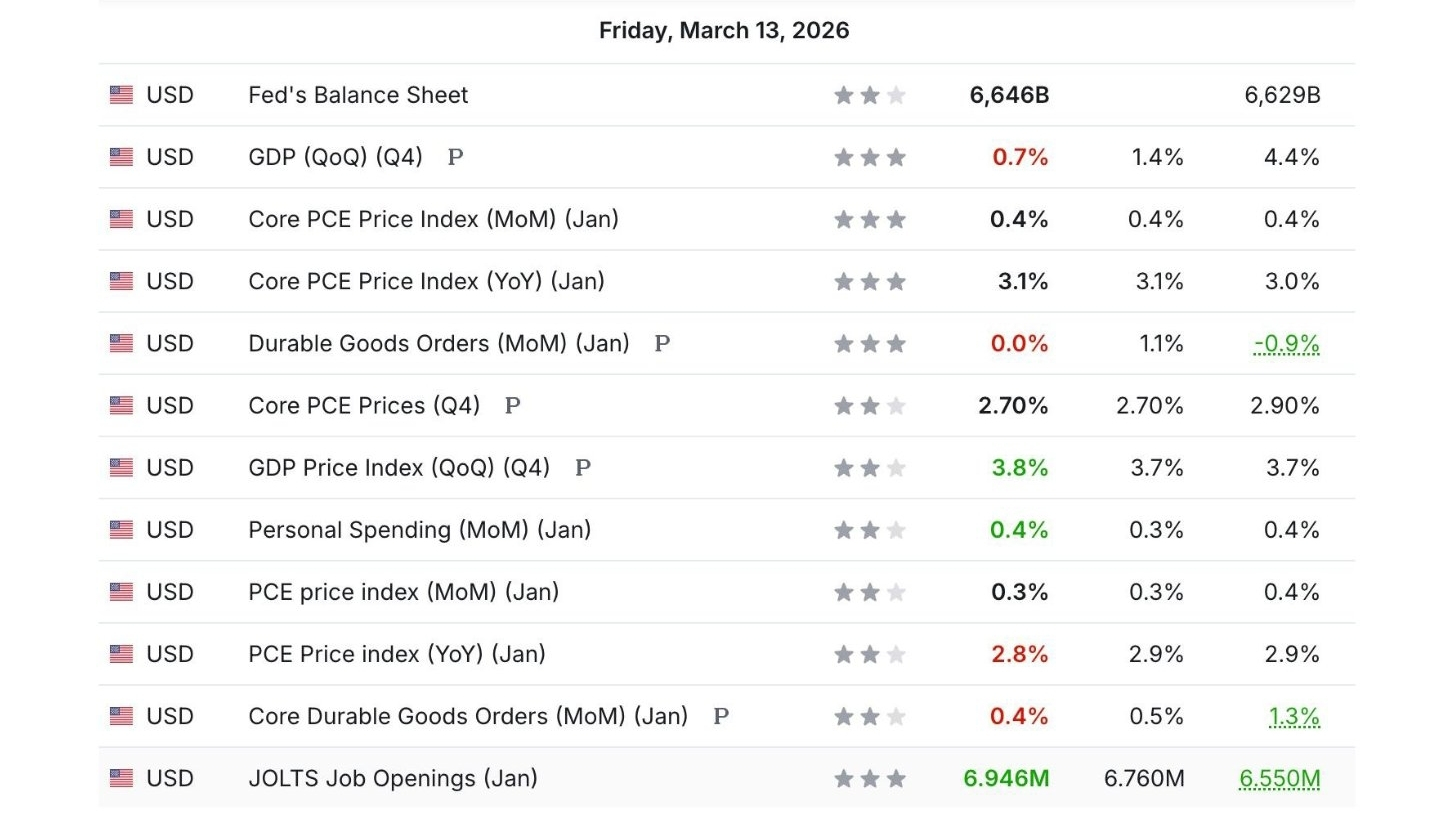Screen dimensions: 1454x817
Task: Click the US flag in JOLTS Job Openings row
Action: [121, 778]
